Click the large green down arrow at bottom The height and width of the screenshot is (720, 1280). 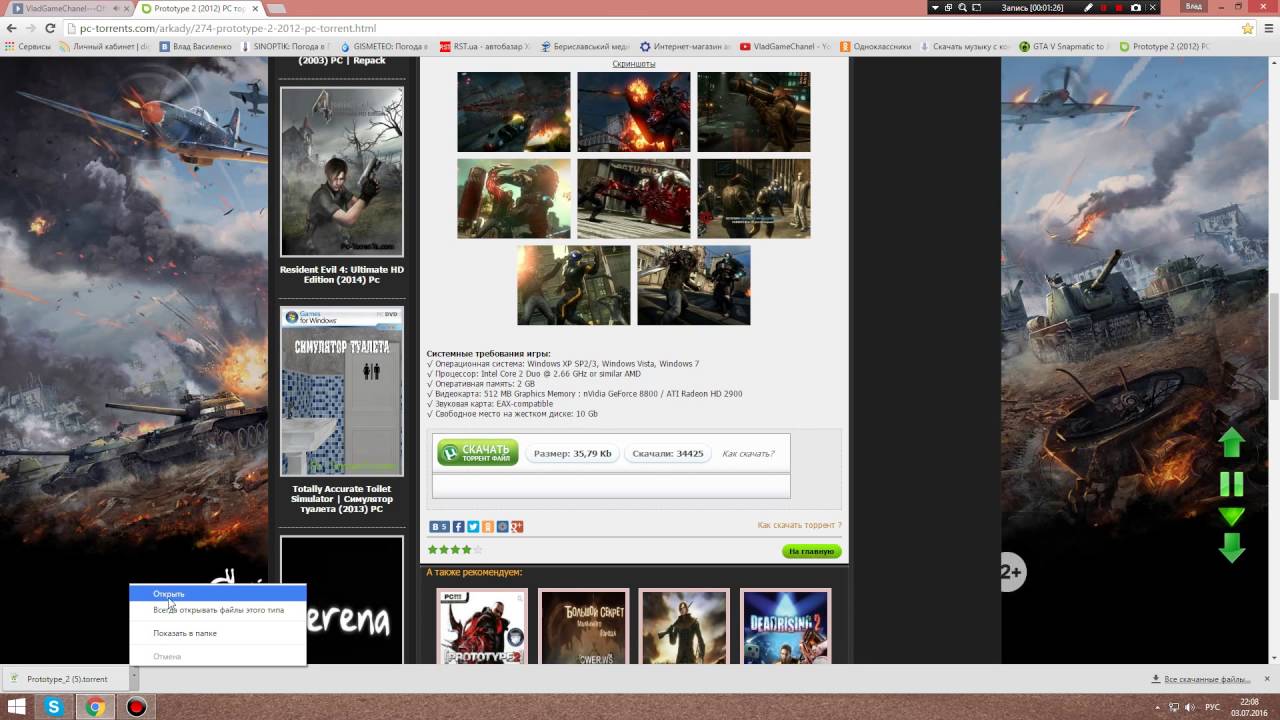pyautogui.click(x=1232, y=548)
